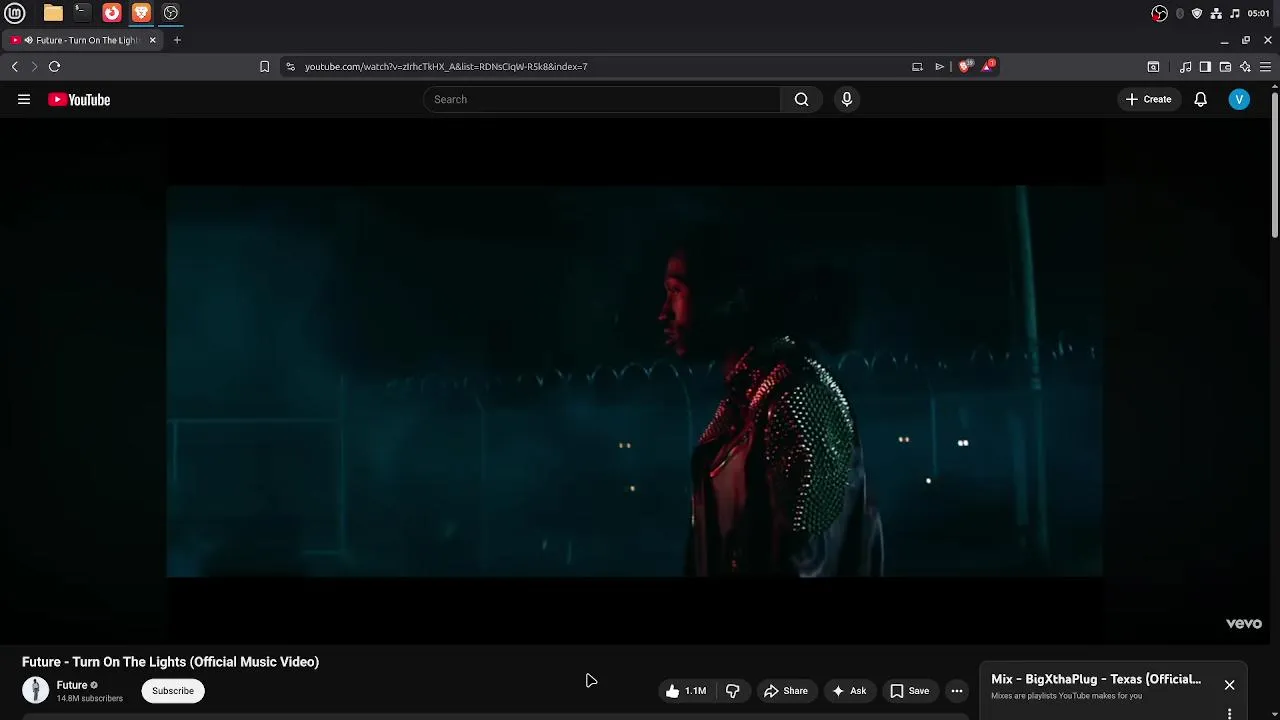Click the magnifier search button
1280x720 pixels.
pyautogui.click(x=801, y=99)
